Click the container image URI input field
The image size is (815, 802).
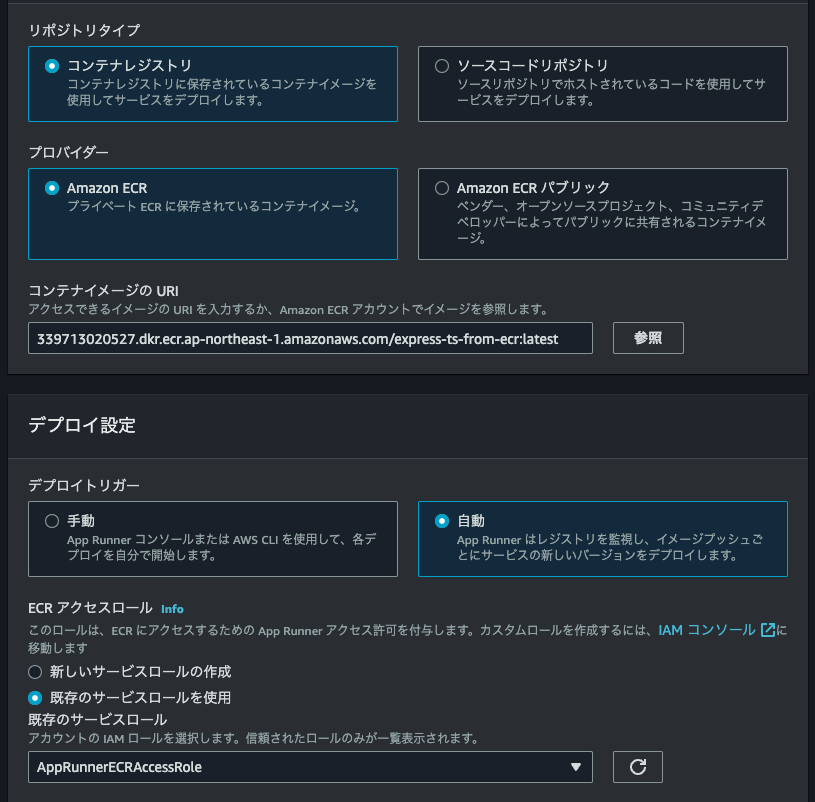(310, 339)
